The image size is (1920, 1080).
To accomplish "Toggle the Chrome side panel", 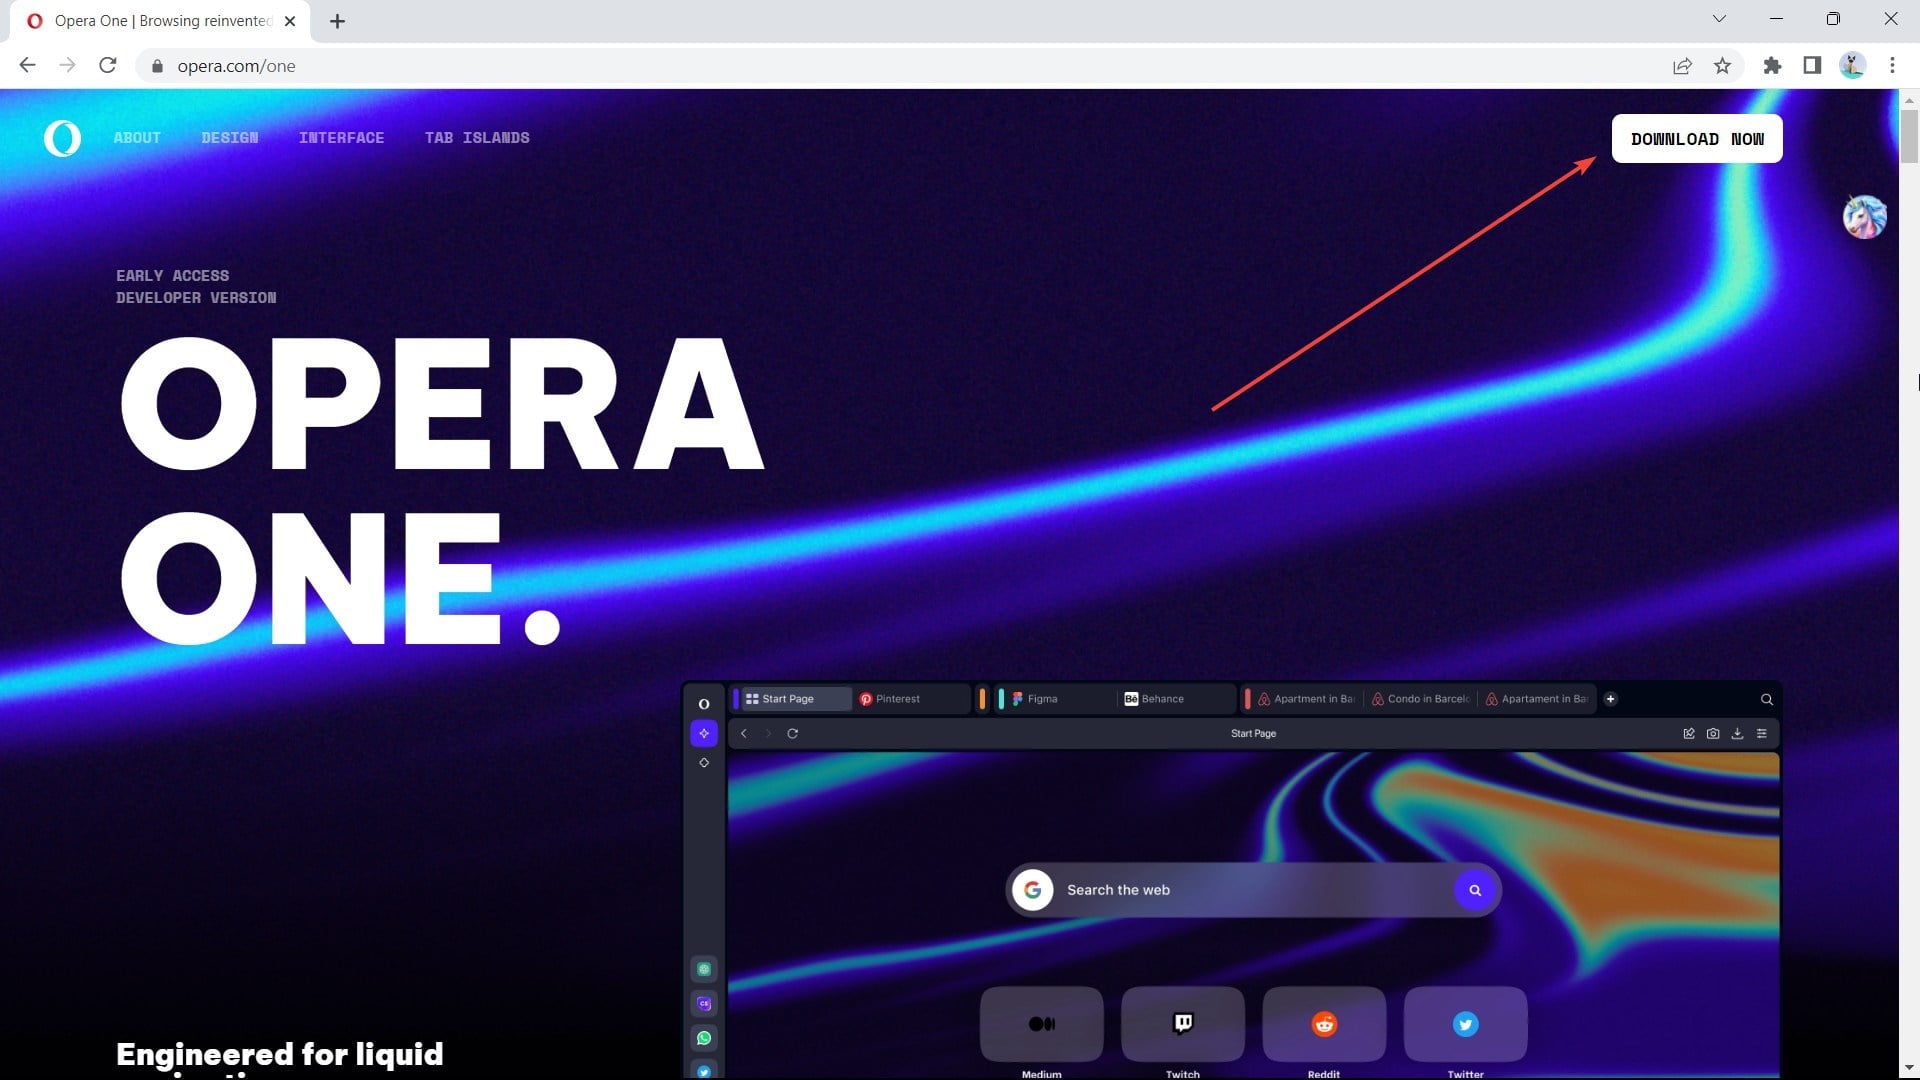I will click(1812, 66).
